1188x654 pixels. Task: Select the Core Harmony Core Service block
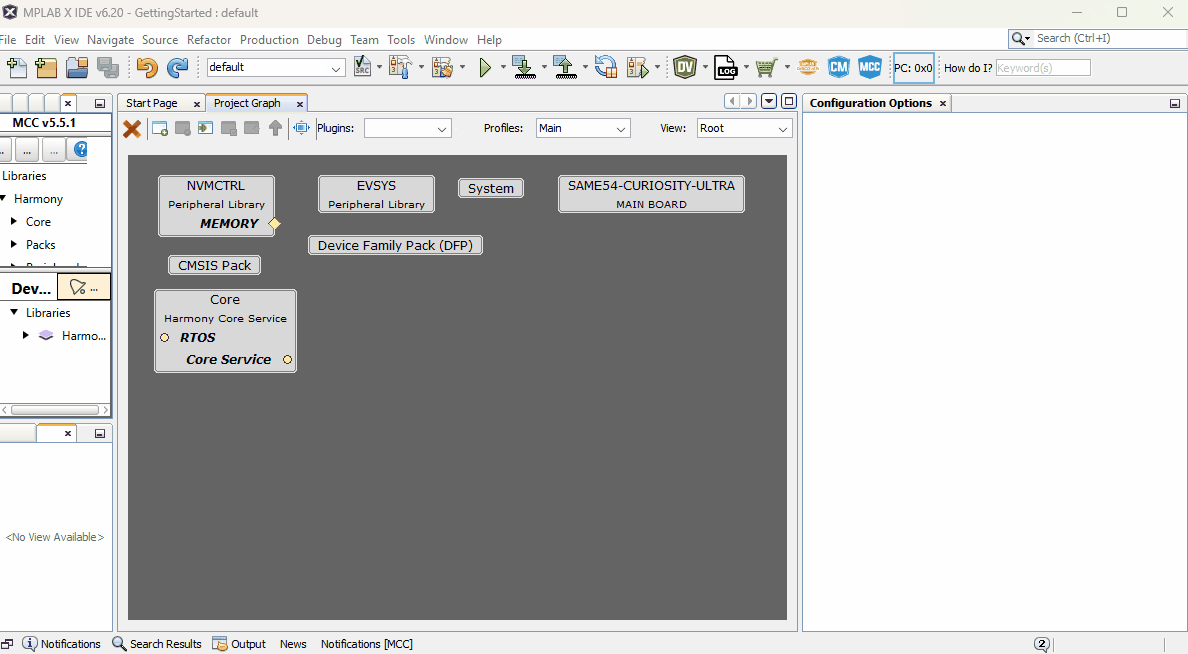225,330
